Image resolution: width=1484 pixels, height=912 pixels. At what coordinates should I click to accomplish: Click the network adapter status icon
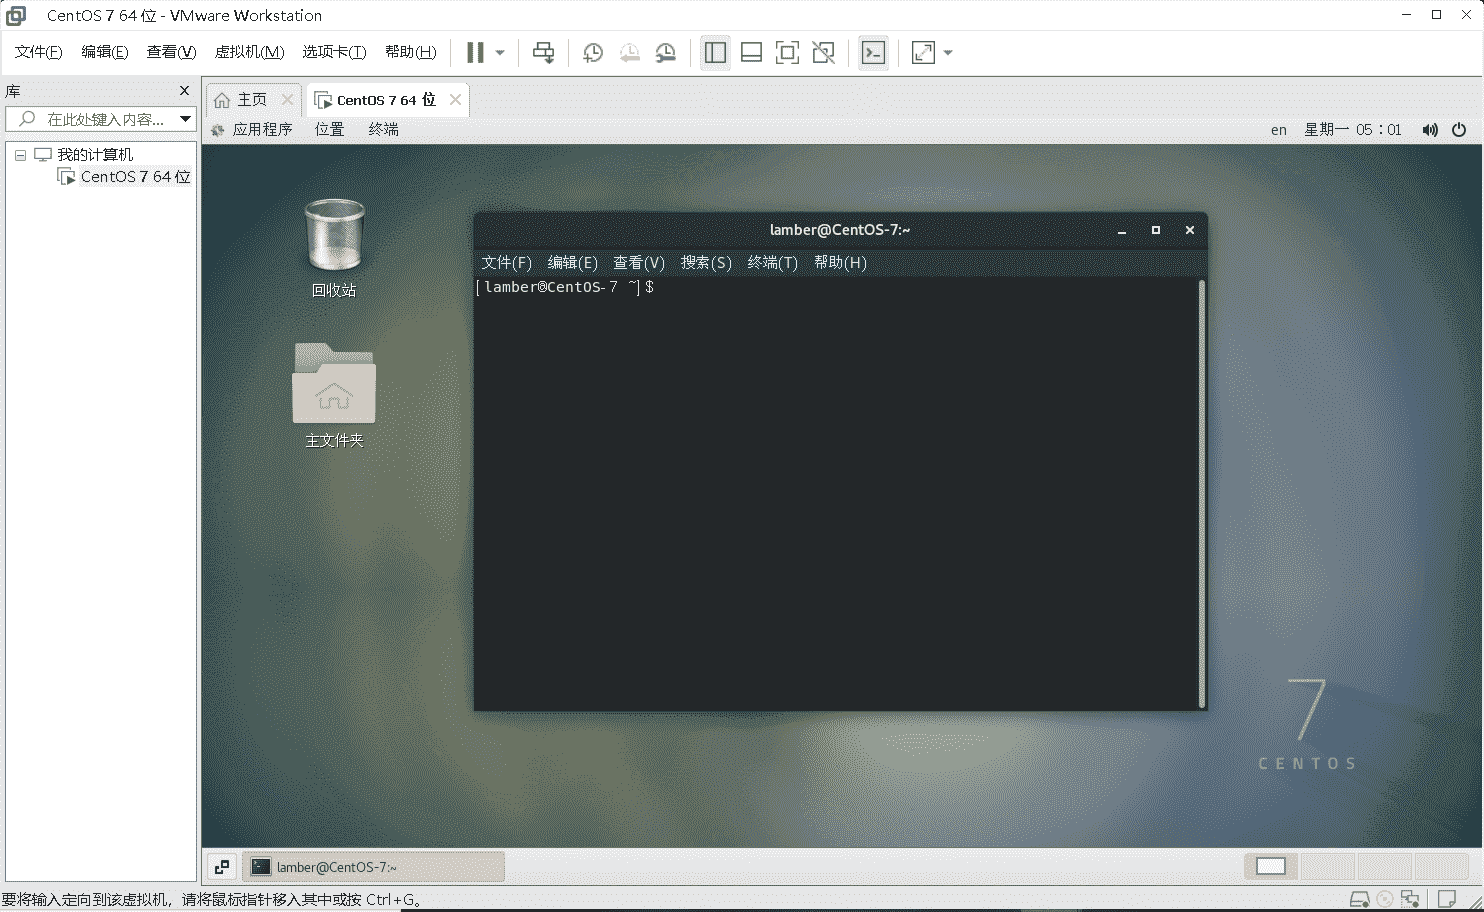pos(1410,899)
